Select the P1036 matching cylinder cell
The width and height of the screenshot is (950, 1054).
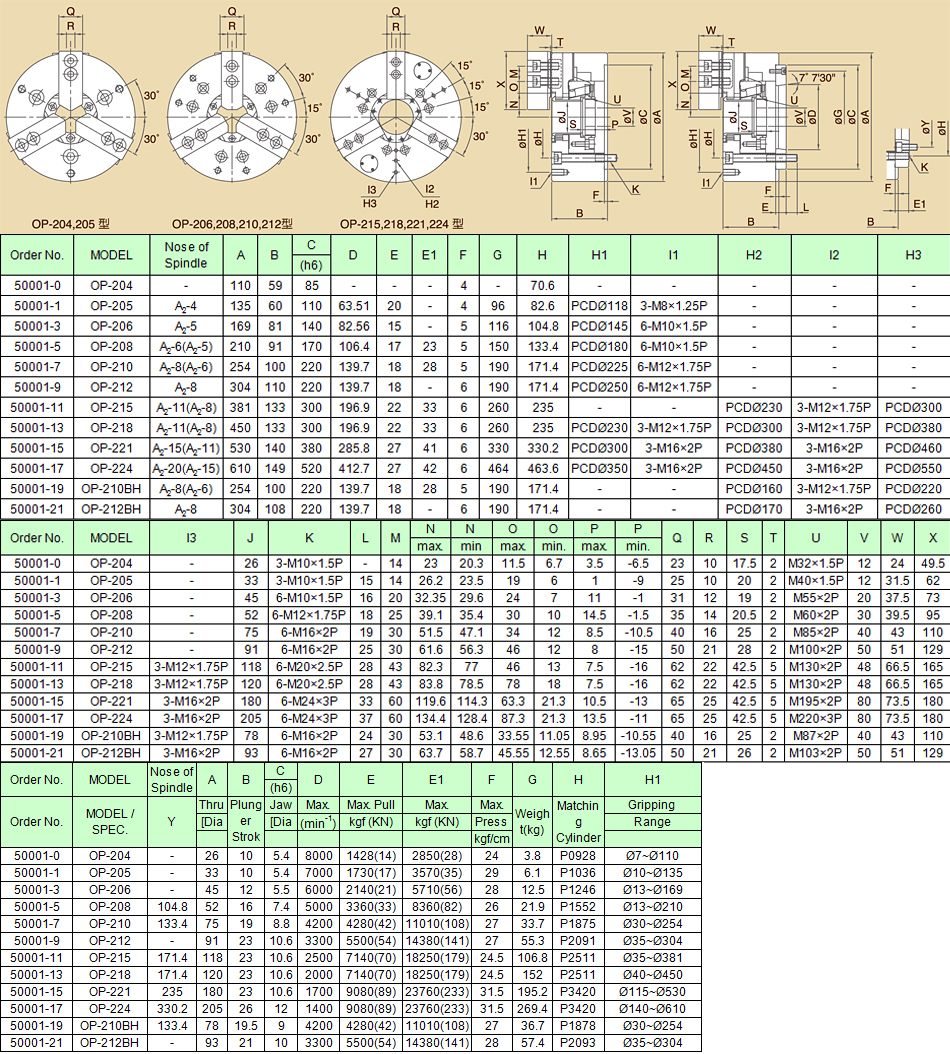578,873
